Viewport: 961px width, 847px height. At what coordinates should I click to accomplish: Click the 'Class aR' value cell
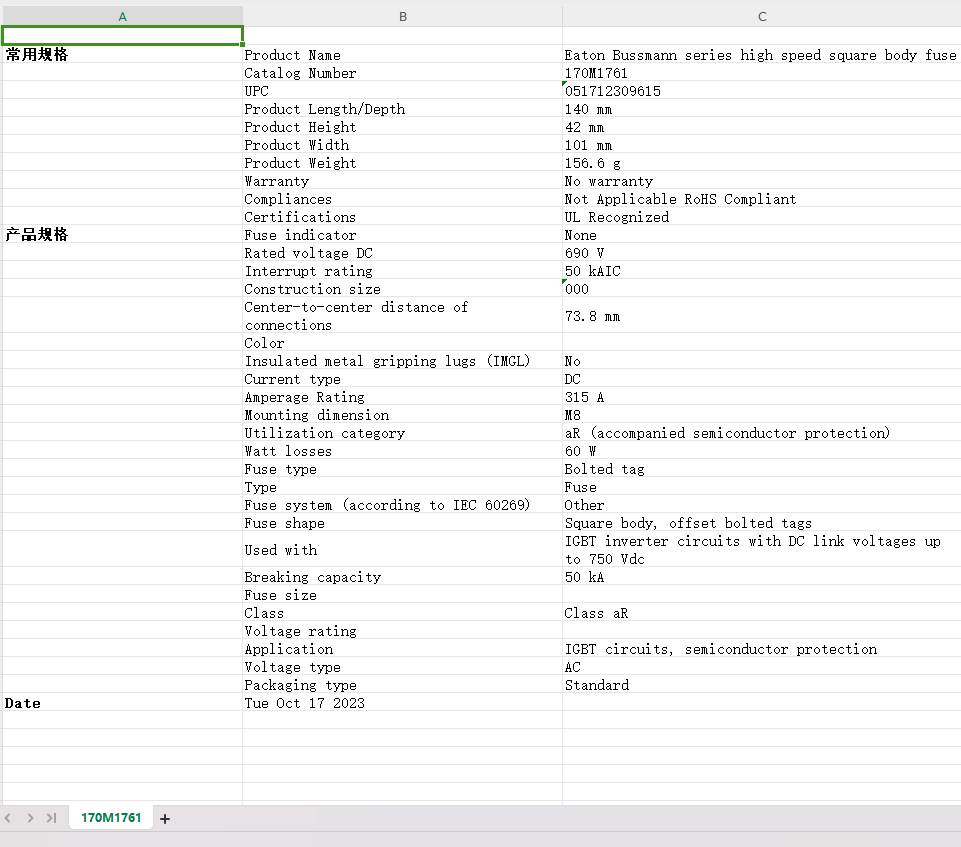tap(762, 613)
